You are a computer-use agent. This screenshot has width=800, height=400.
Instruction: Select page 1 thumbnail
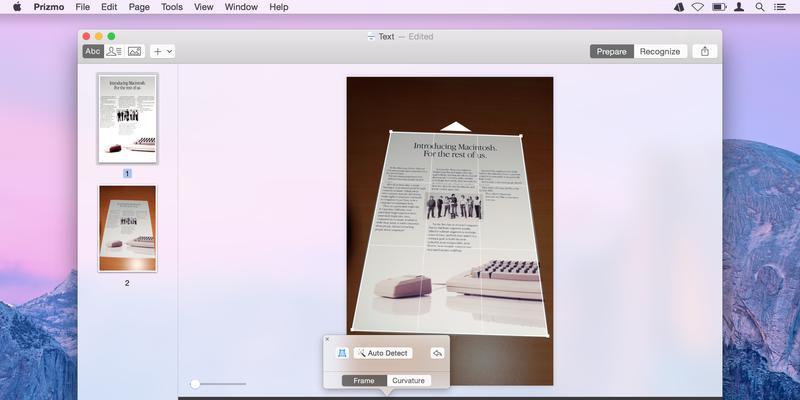pos(128,118)
